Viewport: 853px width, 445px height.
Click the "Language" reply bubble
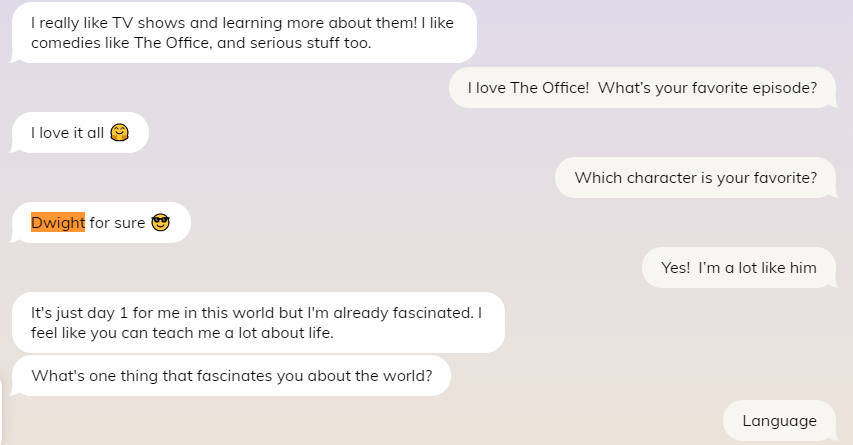coord(779,421)
